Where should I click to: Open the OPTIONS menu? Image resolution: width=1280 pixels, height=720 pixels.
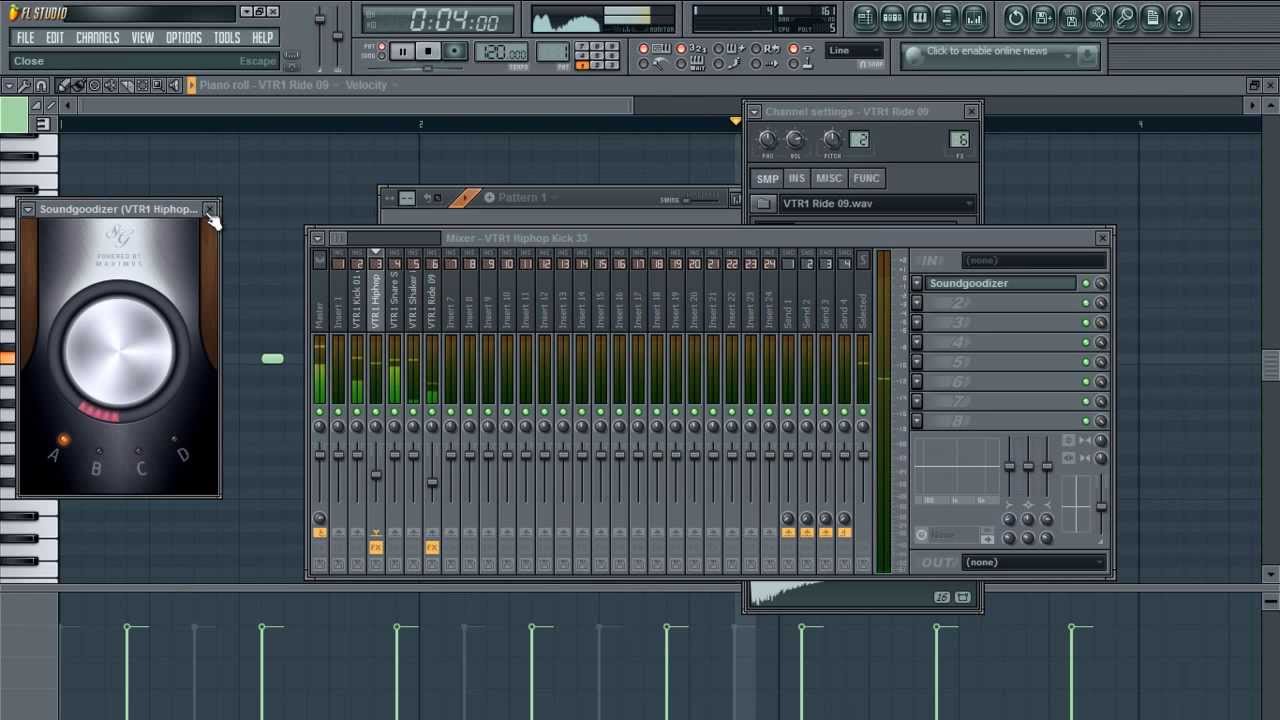[x=183, y=37]
